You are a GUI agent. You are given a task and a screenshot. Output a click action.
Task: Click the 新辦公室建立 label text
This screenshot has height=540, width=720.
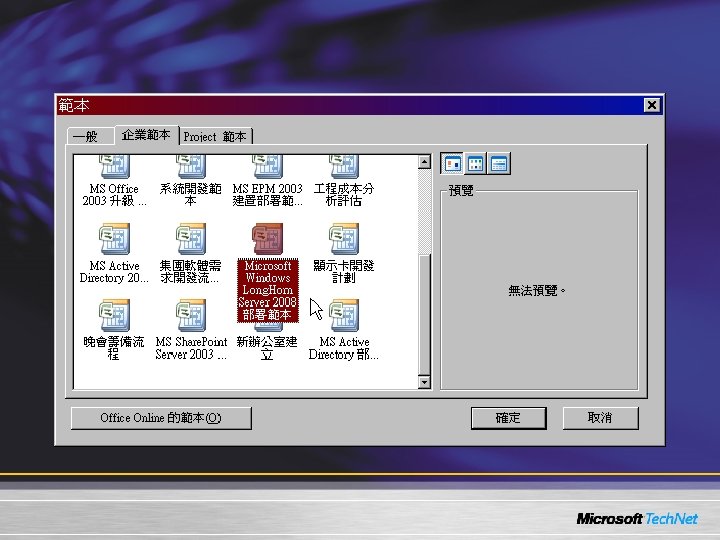tap(267, 348)
